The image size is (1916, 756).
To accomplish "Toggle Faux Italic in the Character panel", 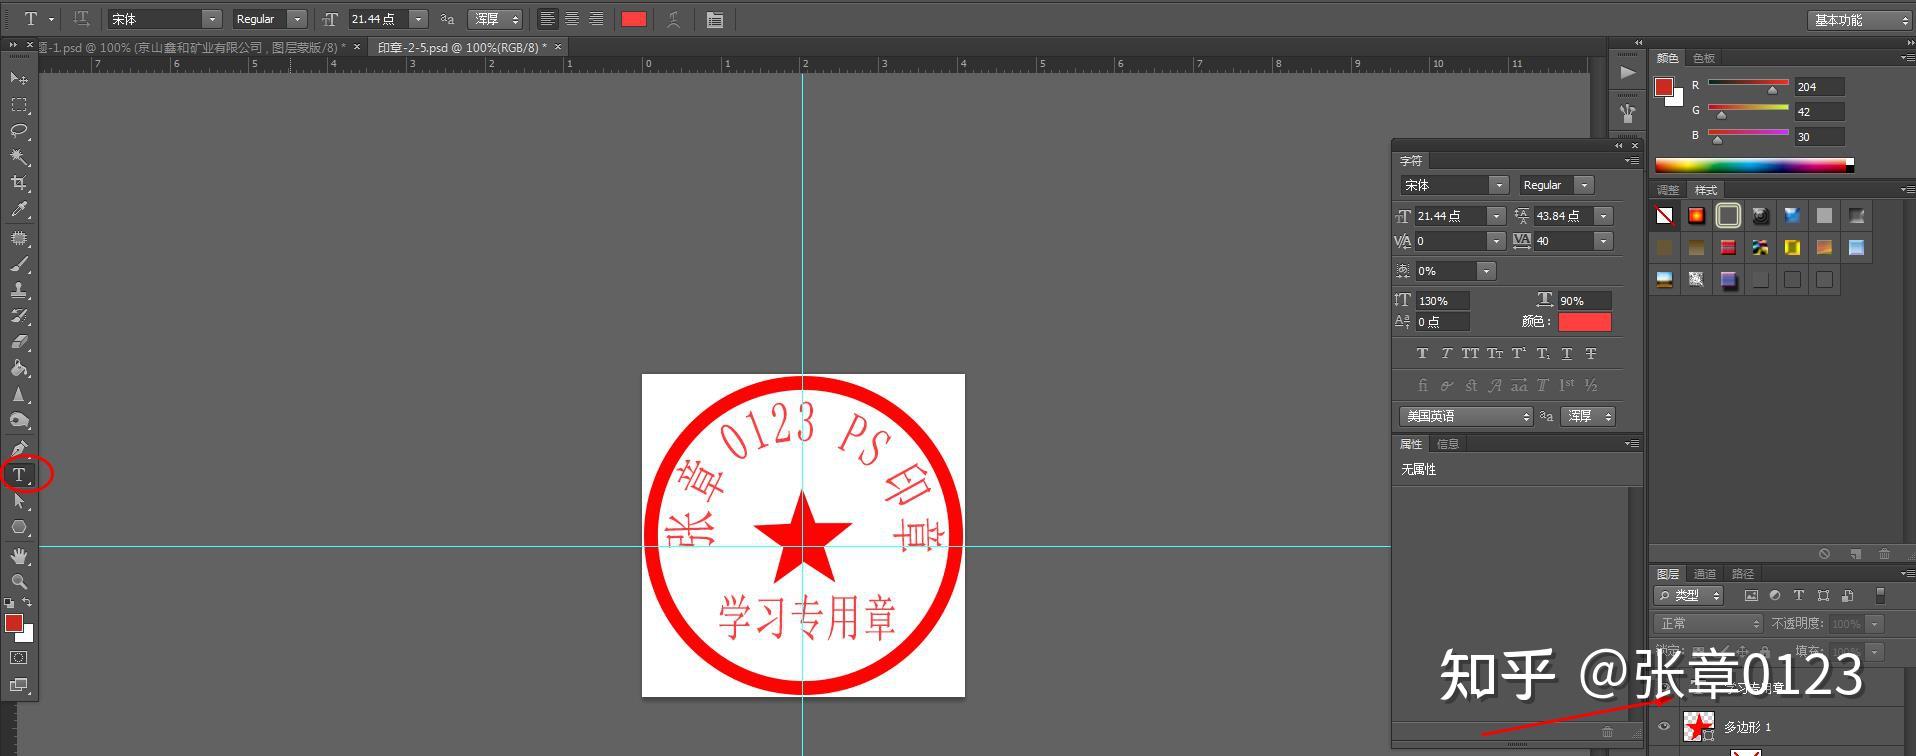I will coord(1446,354).
